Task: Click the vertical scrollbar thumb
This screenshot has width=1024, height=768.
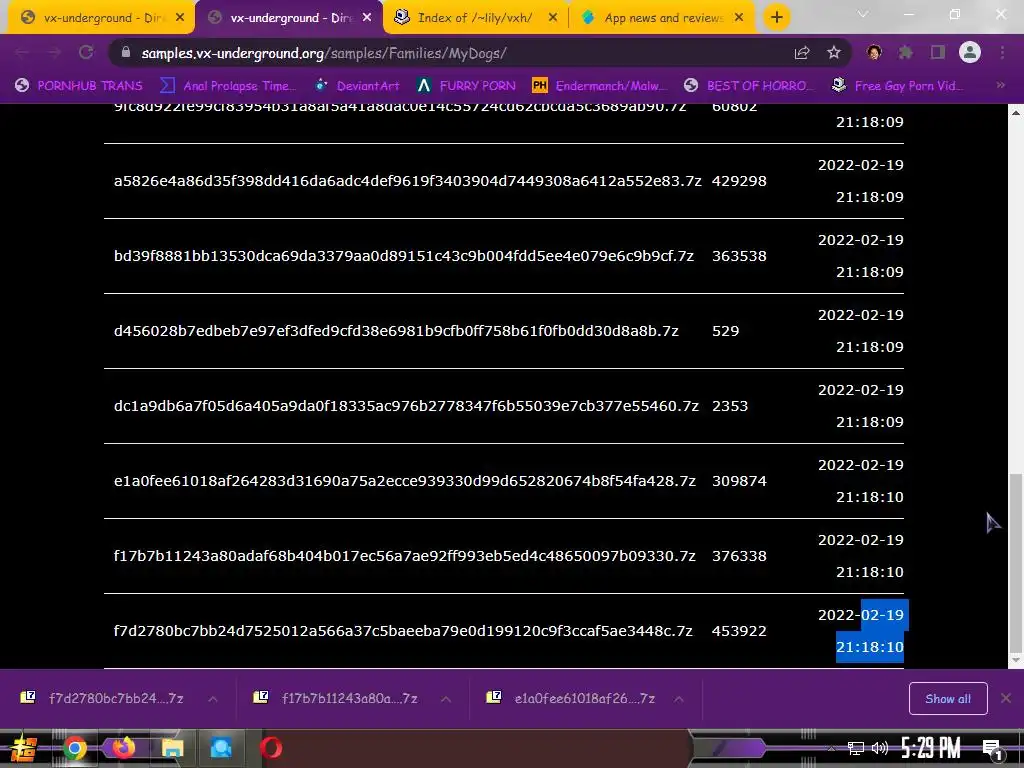Action: pos(1016,564)
